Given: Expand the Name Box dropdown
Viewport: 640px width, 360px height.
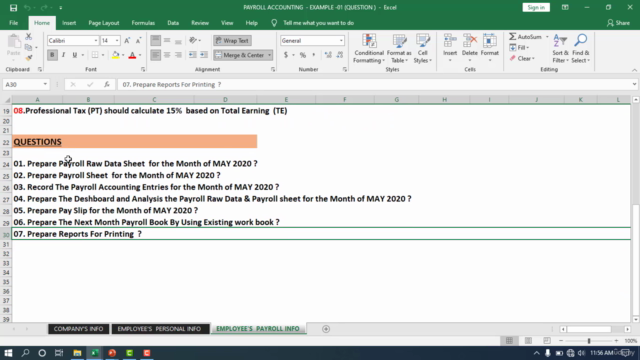Looking at the screenshot, I should point(45,84).
